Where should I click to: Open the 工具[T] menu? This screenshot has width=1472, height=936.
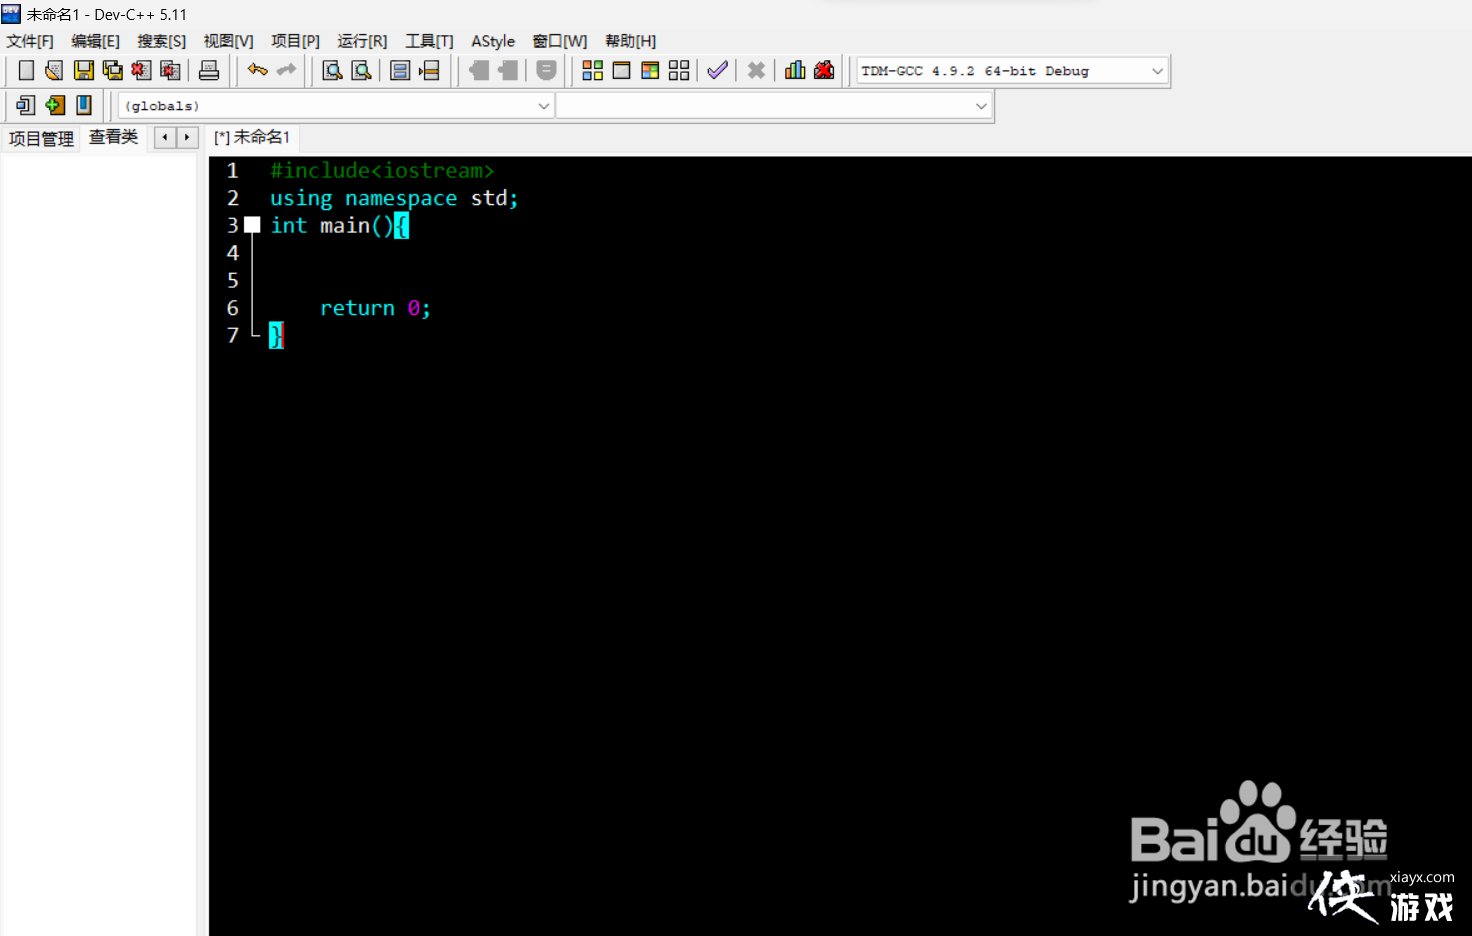point(429,41)
